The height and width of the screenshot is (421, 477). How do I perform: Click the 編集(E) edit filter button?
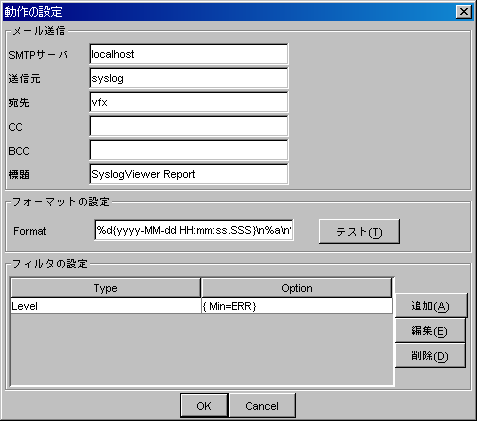point(430,330)
